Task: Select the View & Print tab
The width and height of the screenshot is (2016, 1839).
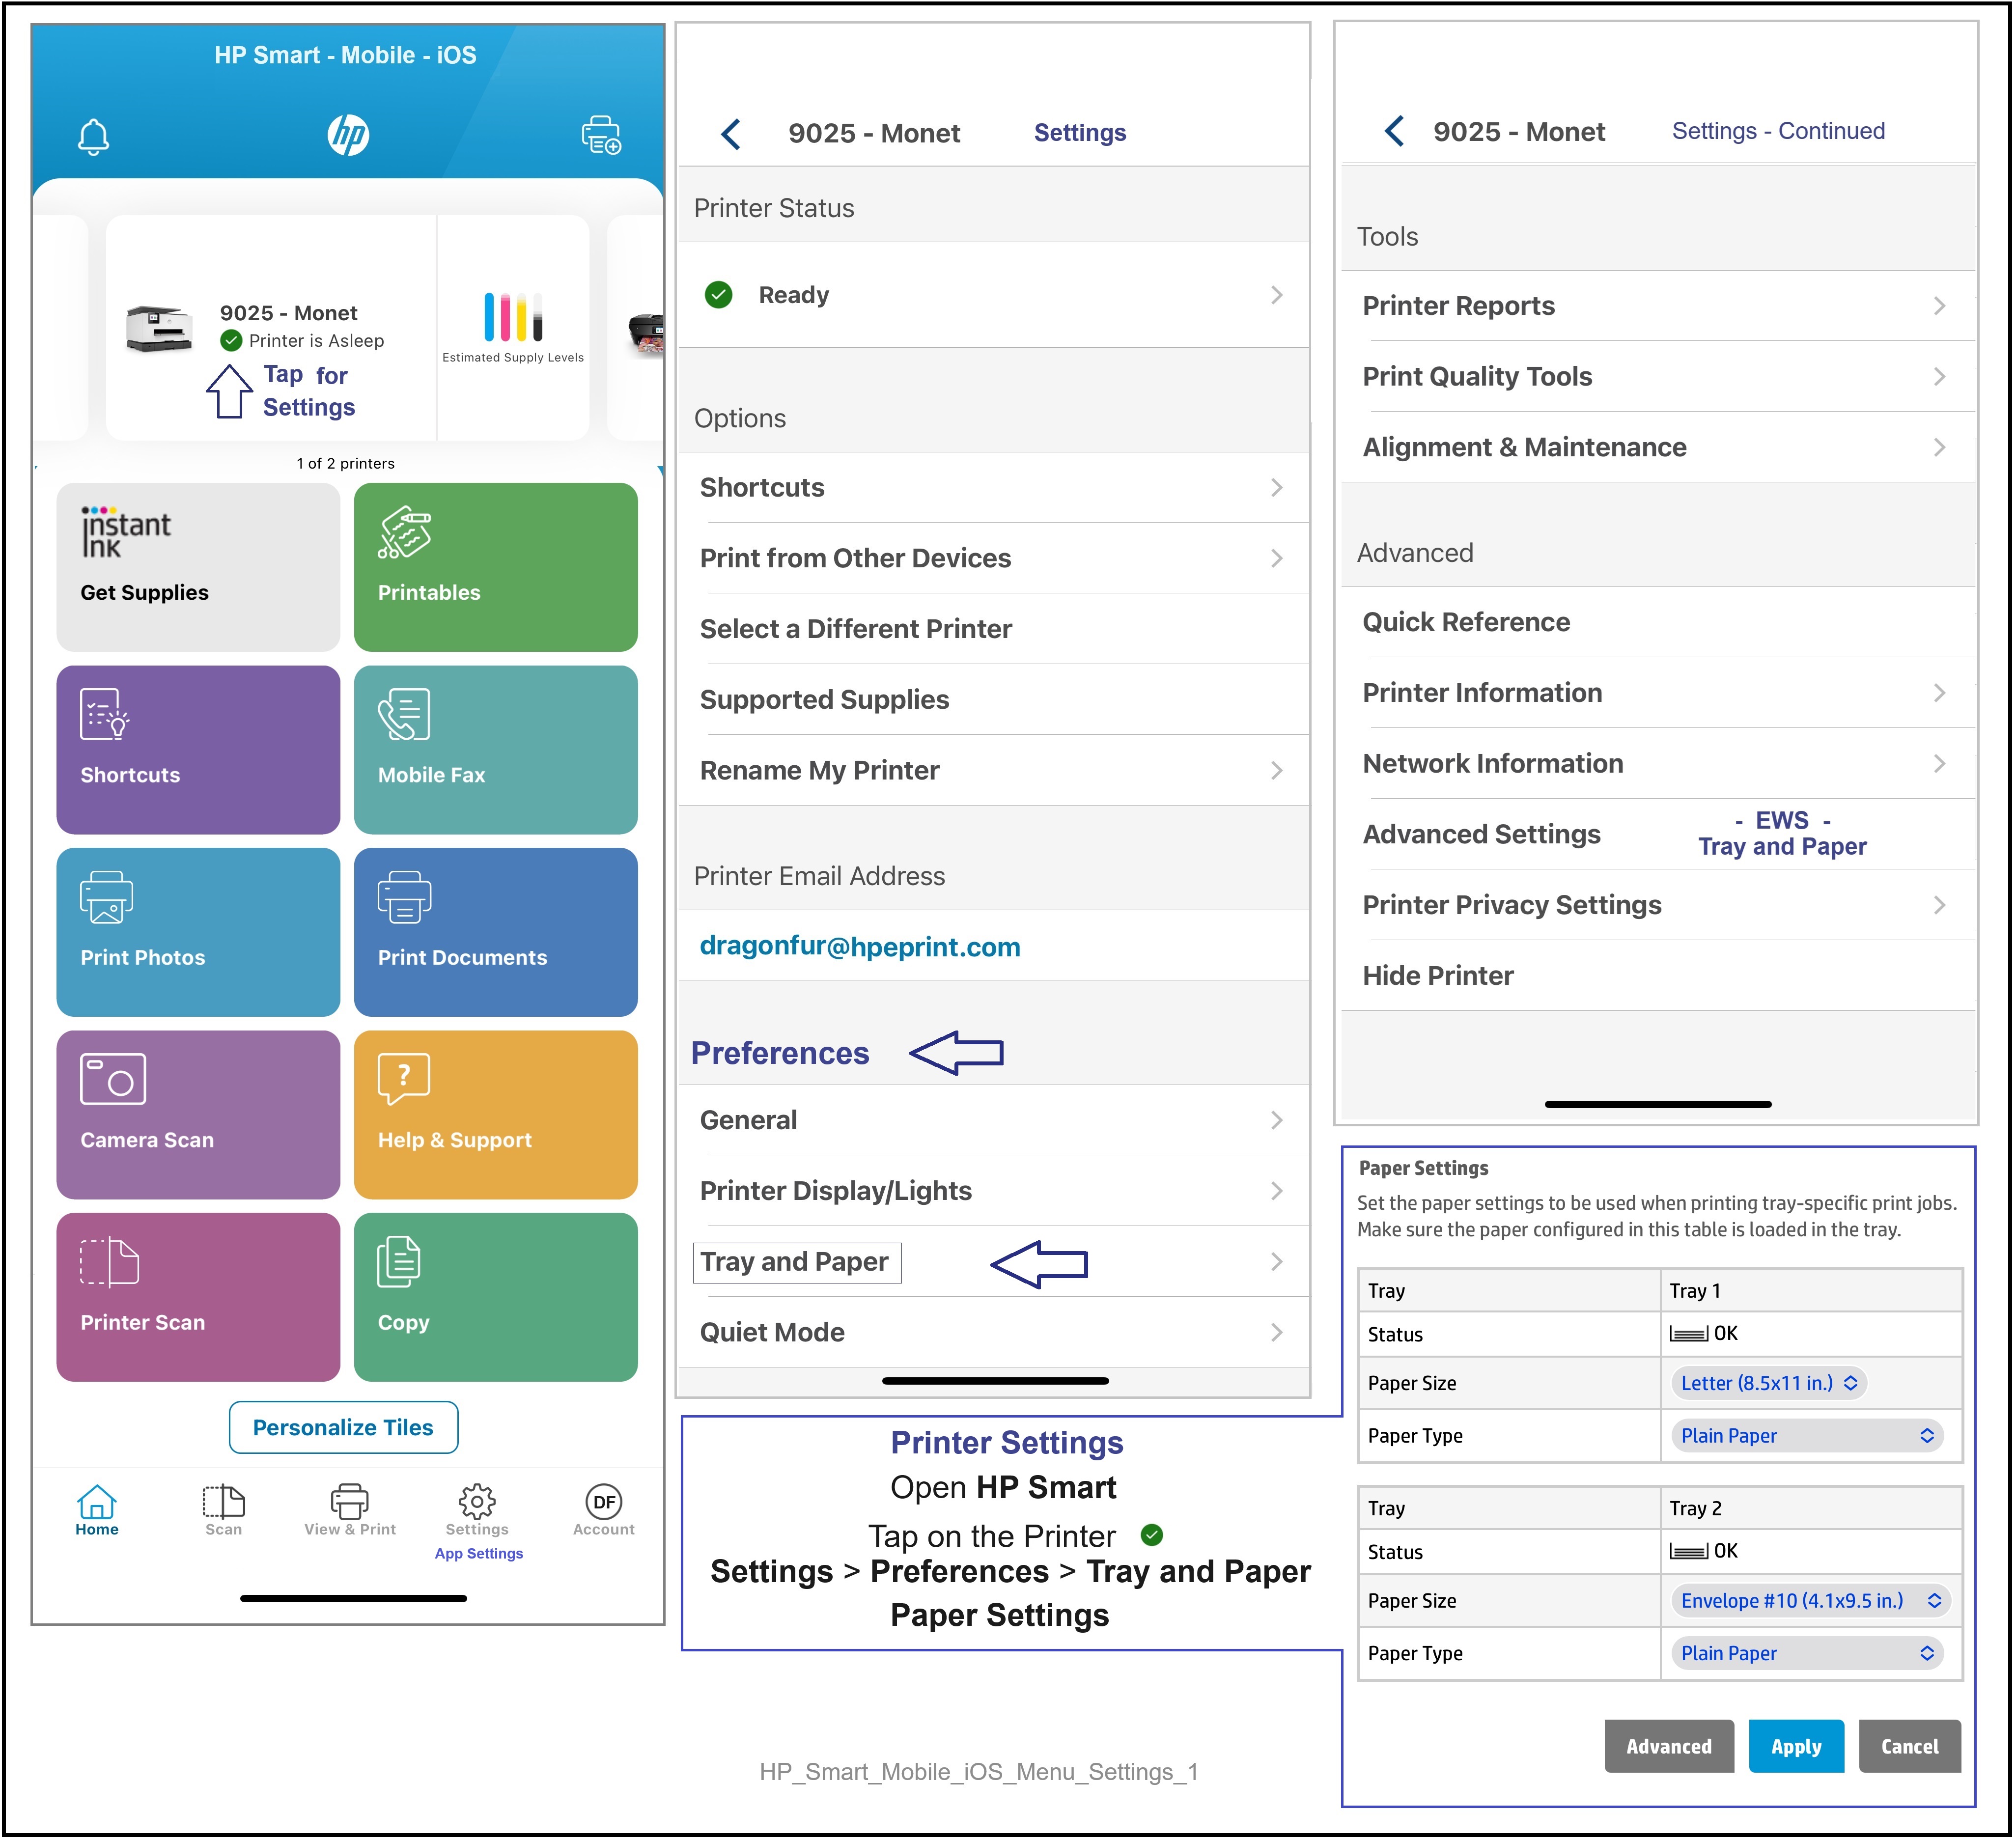Action: (x=350, y=1510)
